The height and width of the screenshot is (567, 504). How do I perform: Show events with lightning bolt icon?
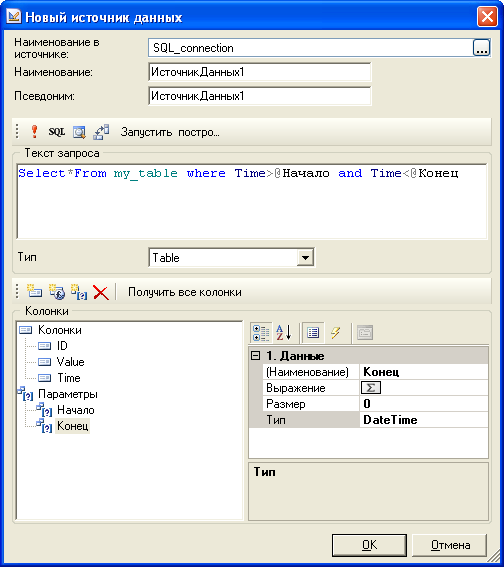pos(335,332)
